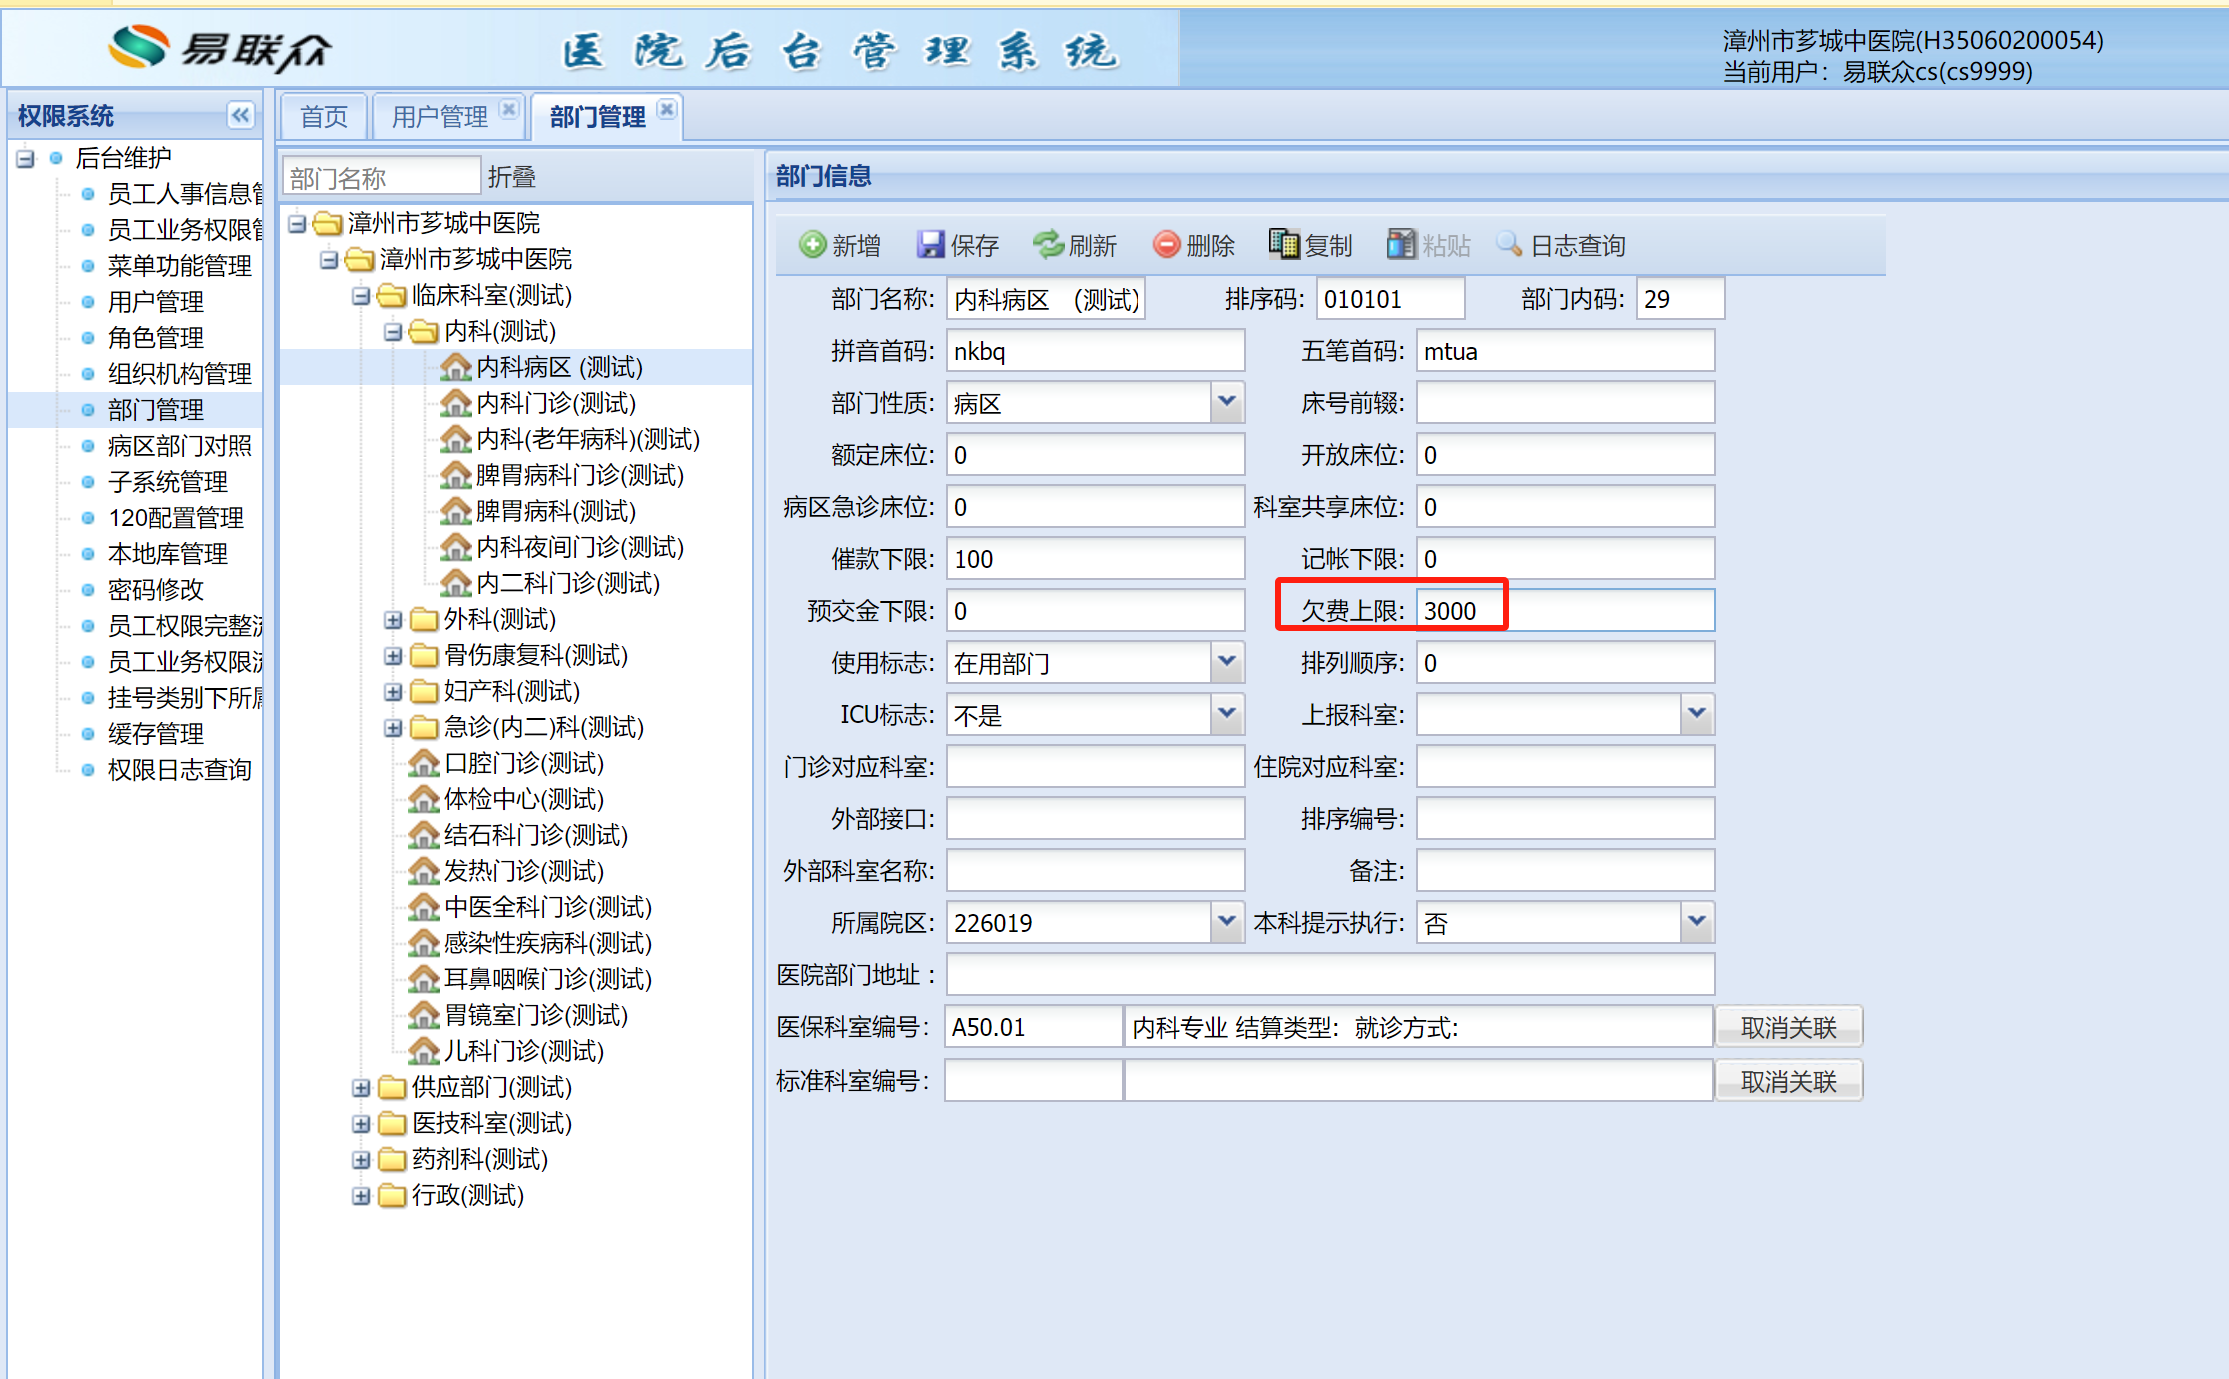Viewport: 2229px width, 1379px height.
Task: Click the 部门名称 search field
Action: [380, 178]
